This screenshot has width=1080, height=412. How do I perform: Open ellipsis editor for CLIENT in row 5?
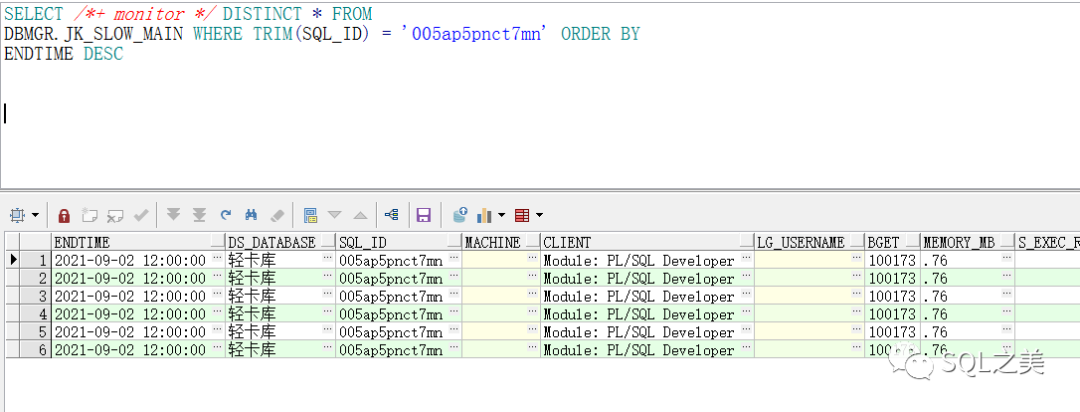[x=747, y=329]
